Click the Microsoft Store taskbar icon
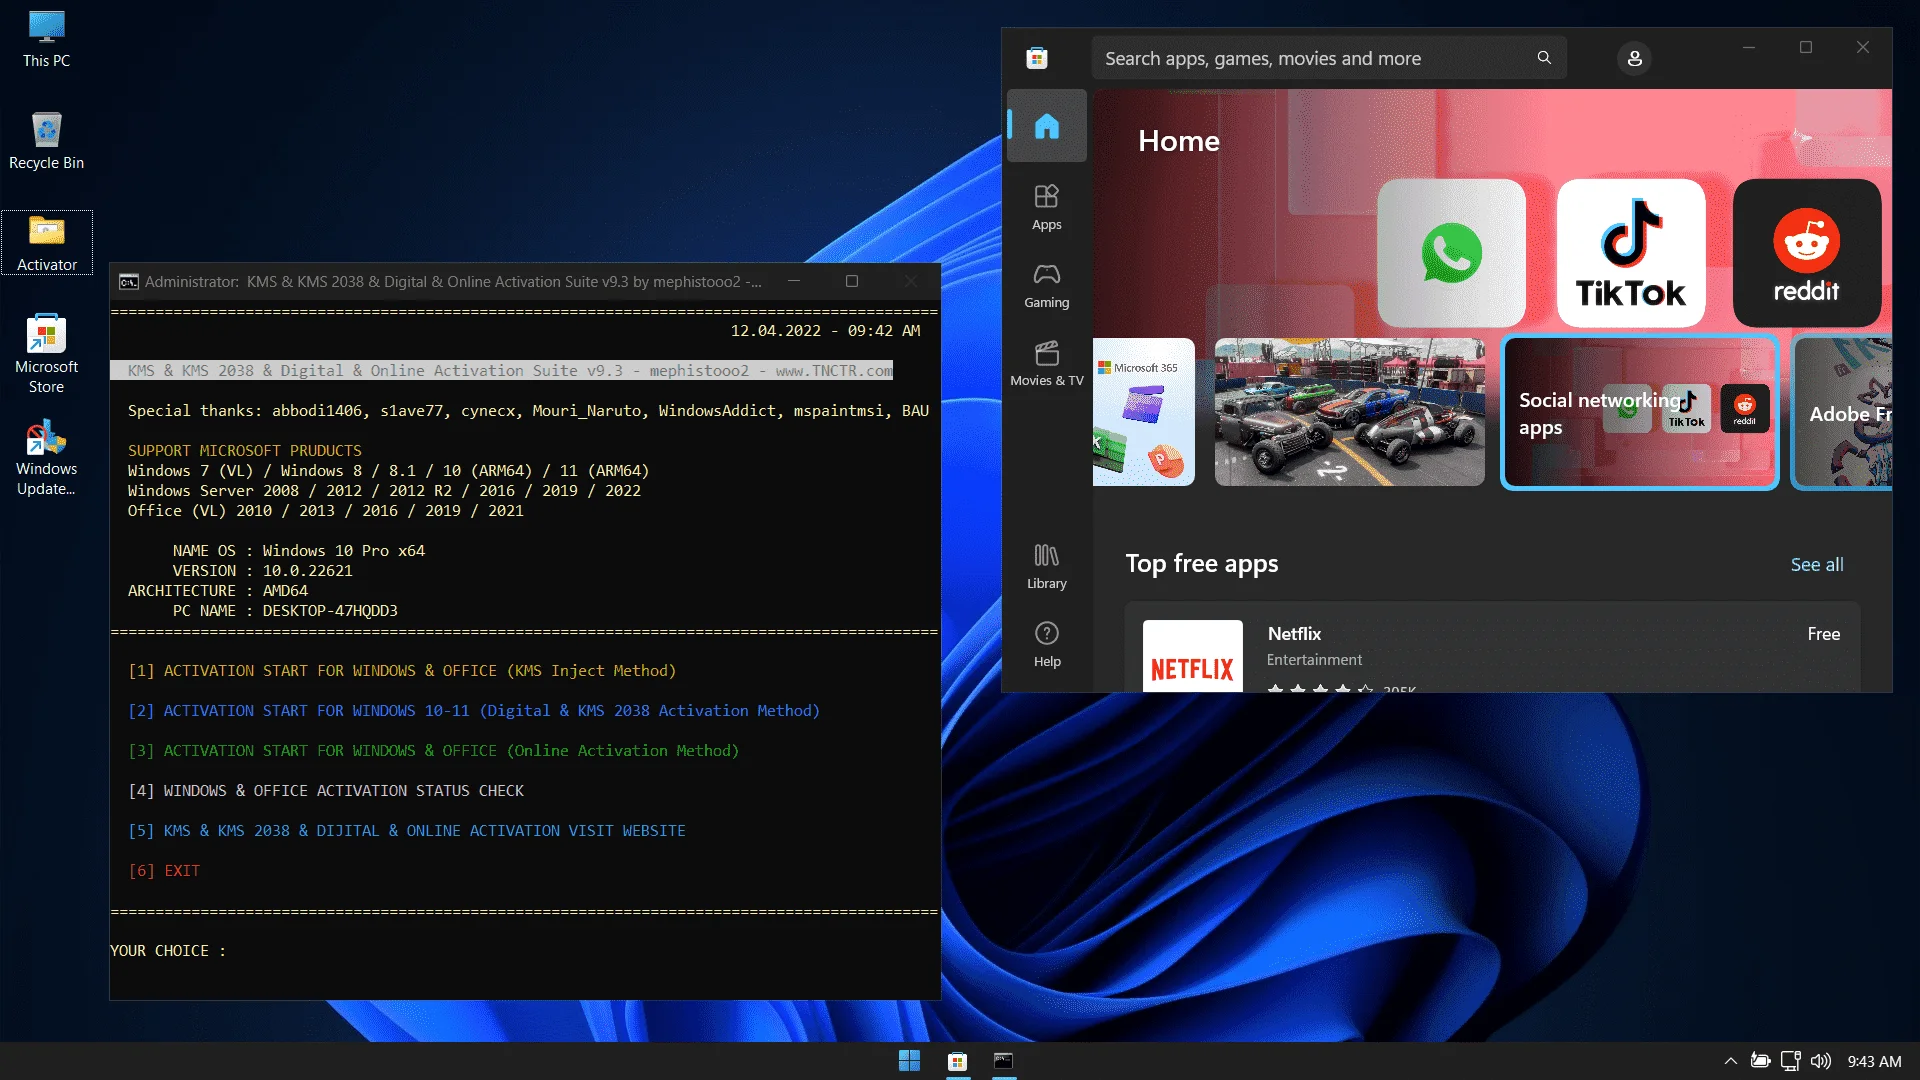This screenshot has width=1920, height=1080. [x=957, y=1061]
